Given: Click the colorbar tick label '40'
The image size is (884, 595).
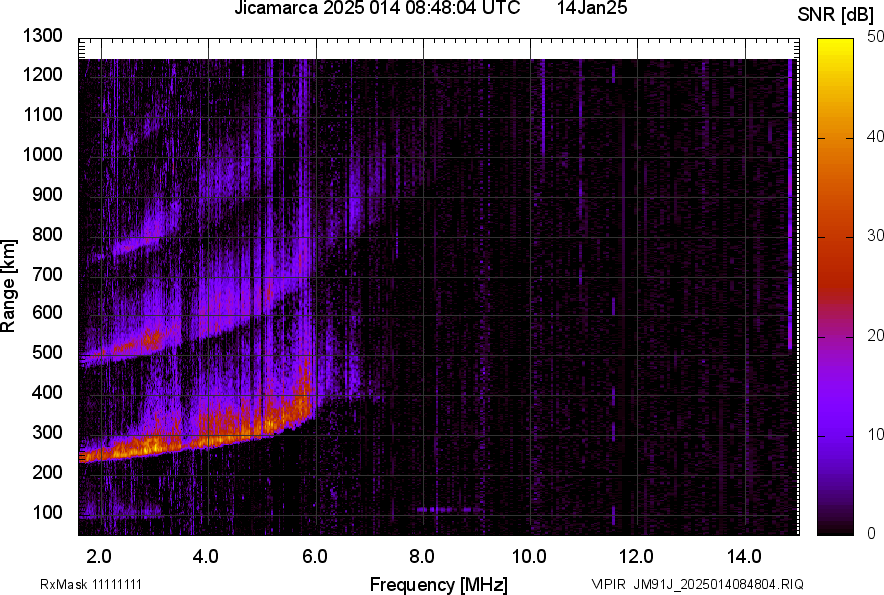Looking at the screenshot, I should [x=876, y=136].
